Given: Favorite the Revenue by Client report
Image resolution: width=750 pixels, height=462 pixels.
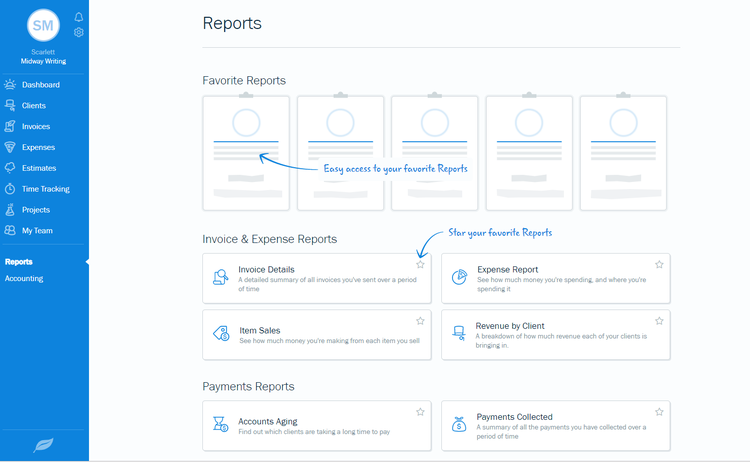Looking at the screenshot, I should coord(659,321).
